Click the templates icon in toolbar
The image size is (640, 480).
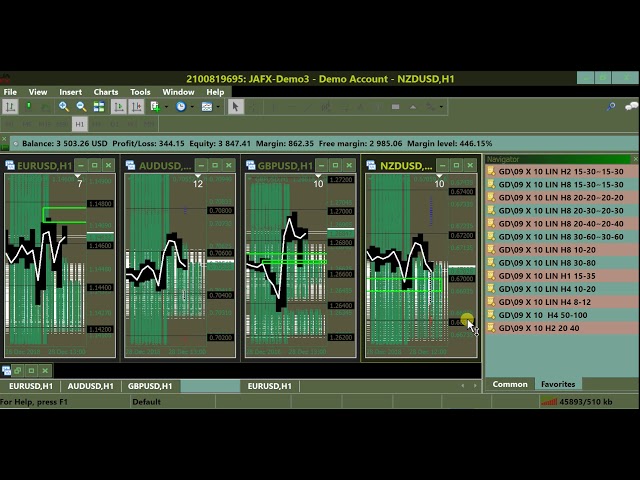click(x=207, y=106)
